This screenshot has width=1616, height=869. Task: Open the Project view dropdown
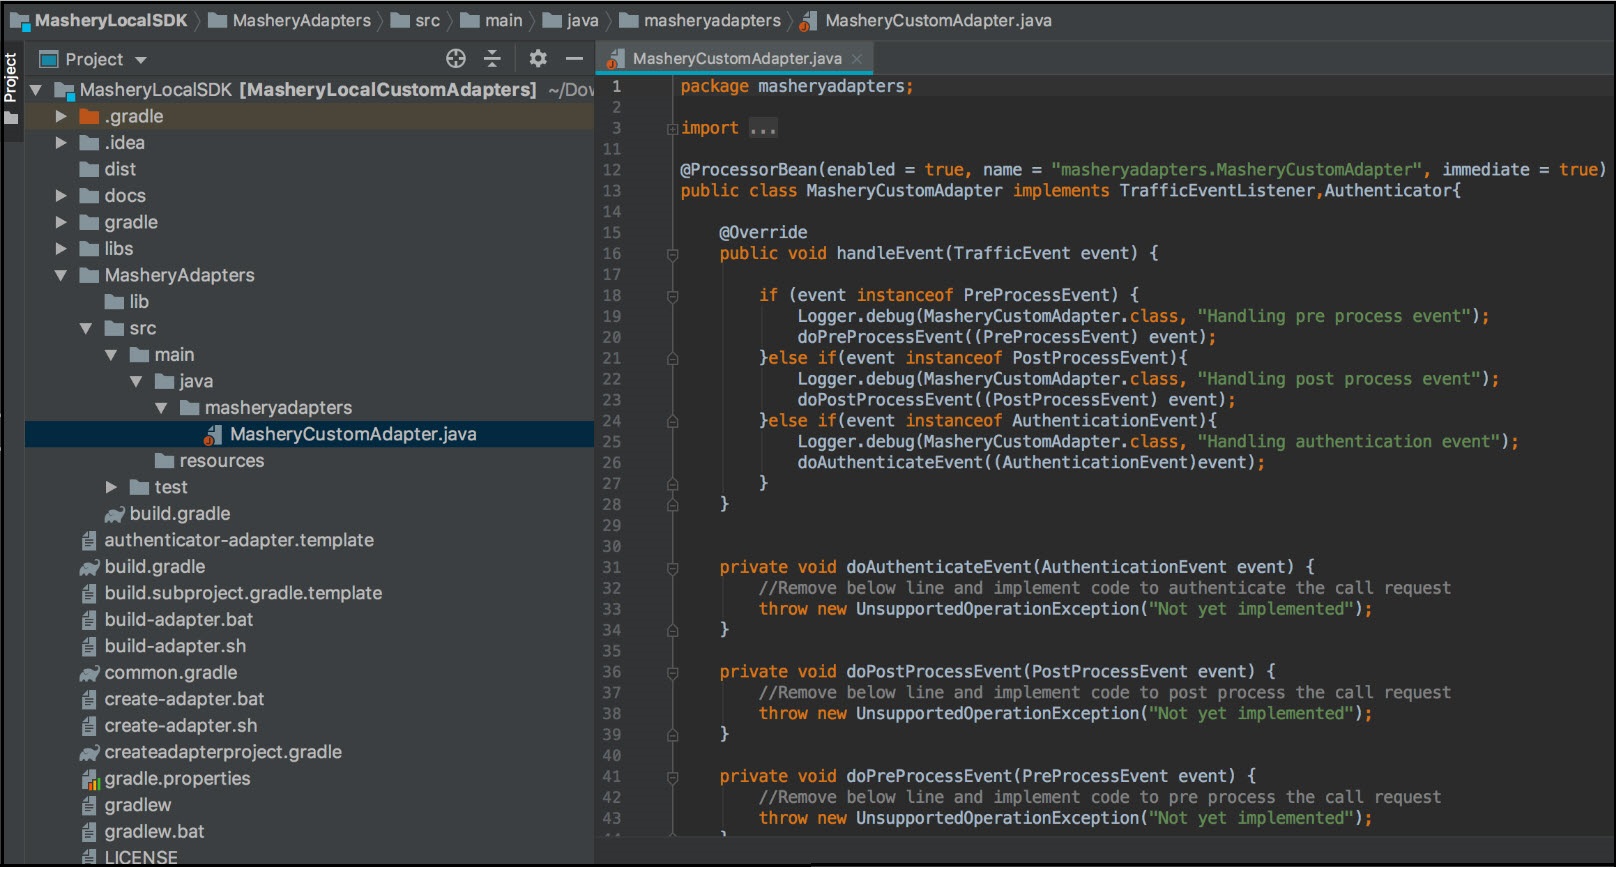pyautogui.click(x=141, y=60)
